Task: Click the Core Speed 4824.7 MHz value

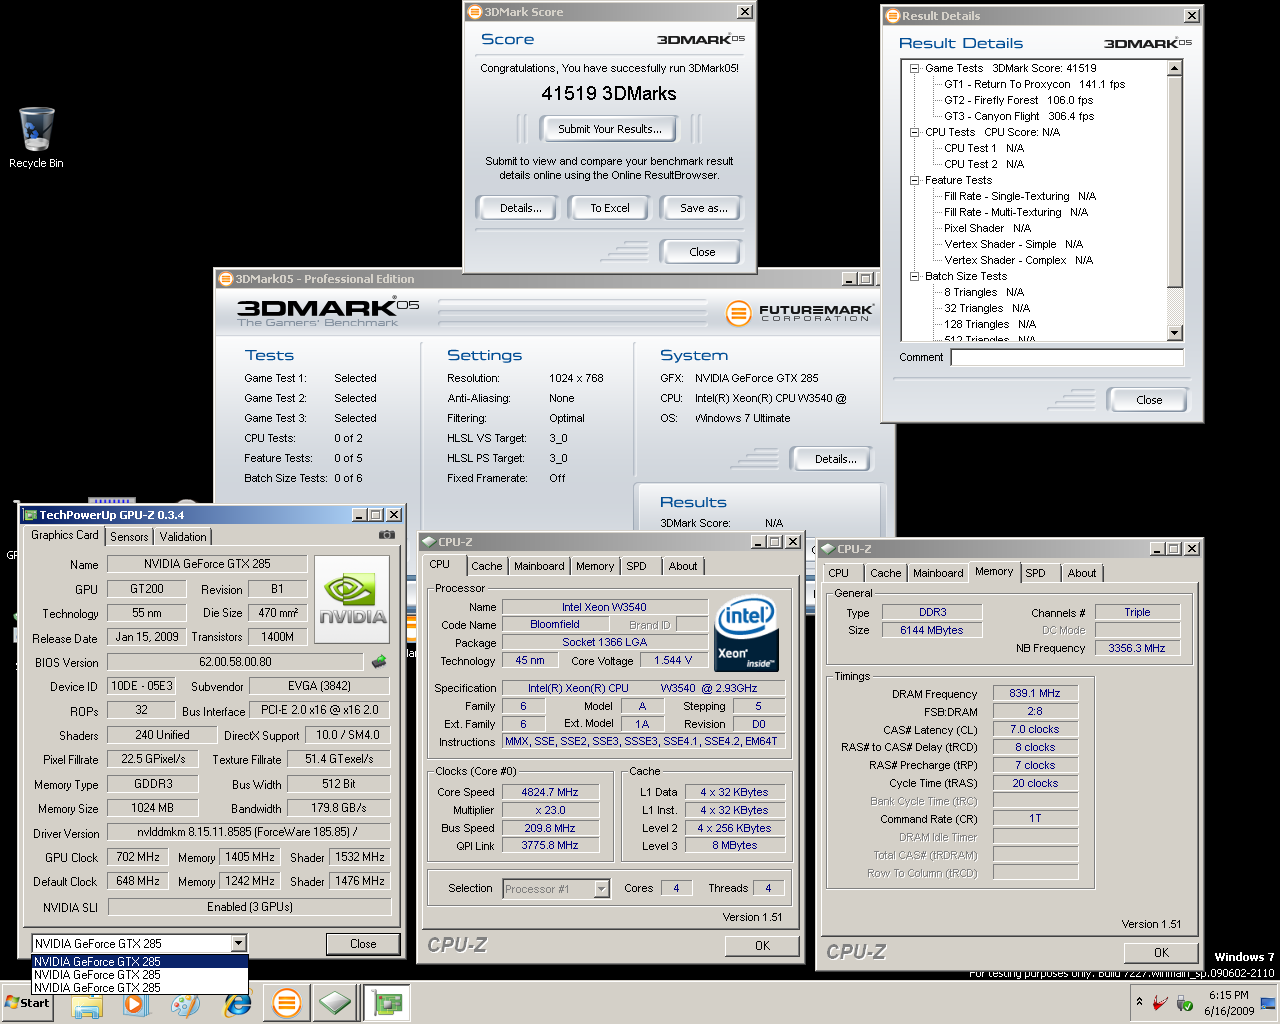Action: coord(550,792)
